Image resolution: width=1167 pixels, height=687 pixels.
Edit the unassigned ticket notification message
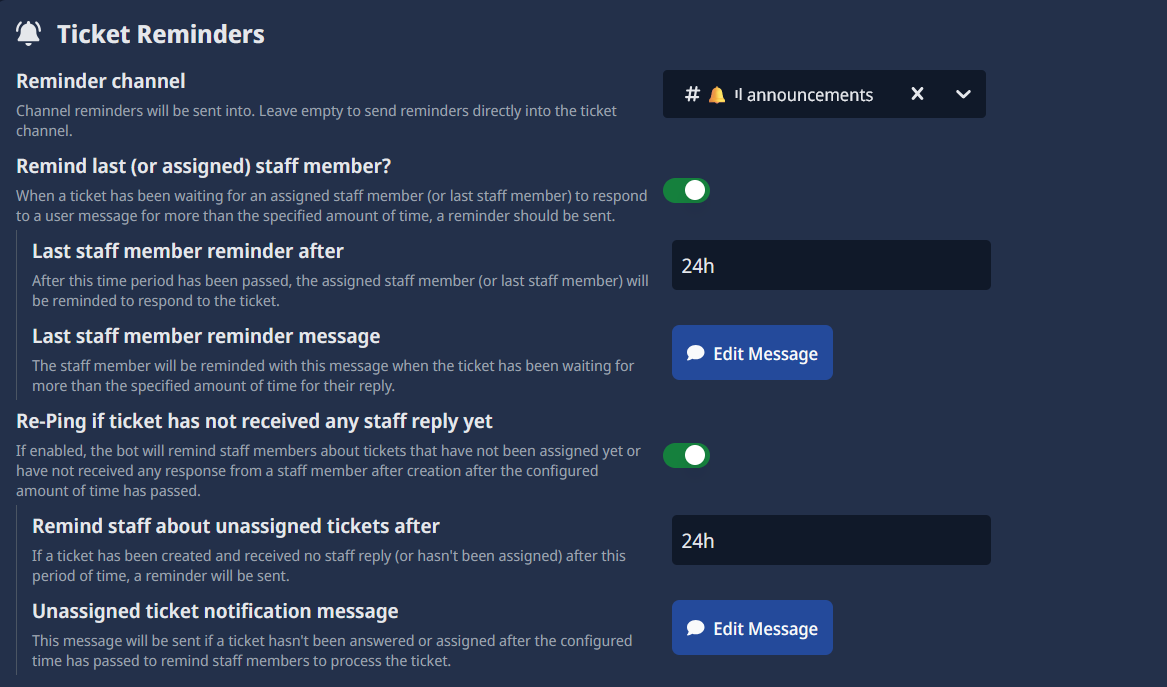pyautogui.click(x=752, y=627)
